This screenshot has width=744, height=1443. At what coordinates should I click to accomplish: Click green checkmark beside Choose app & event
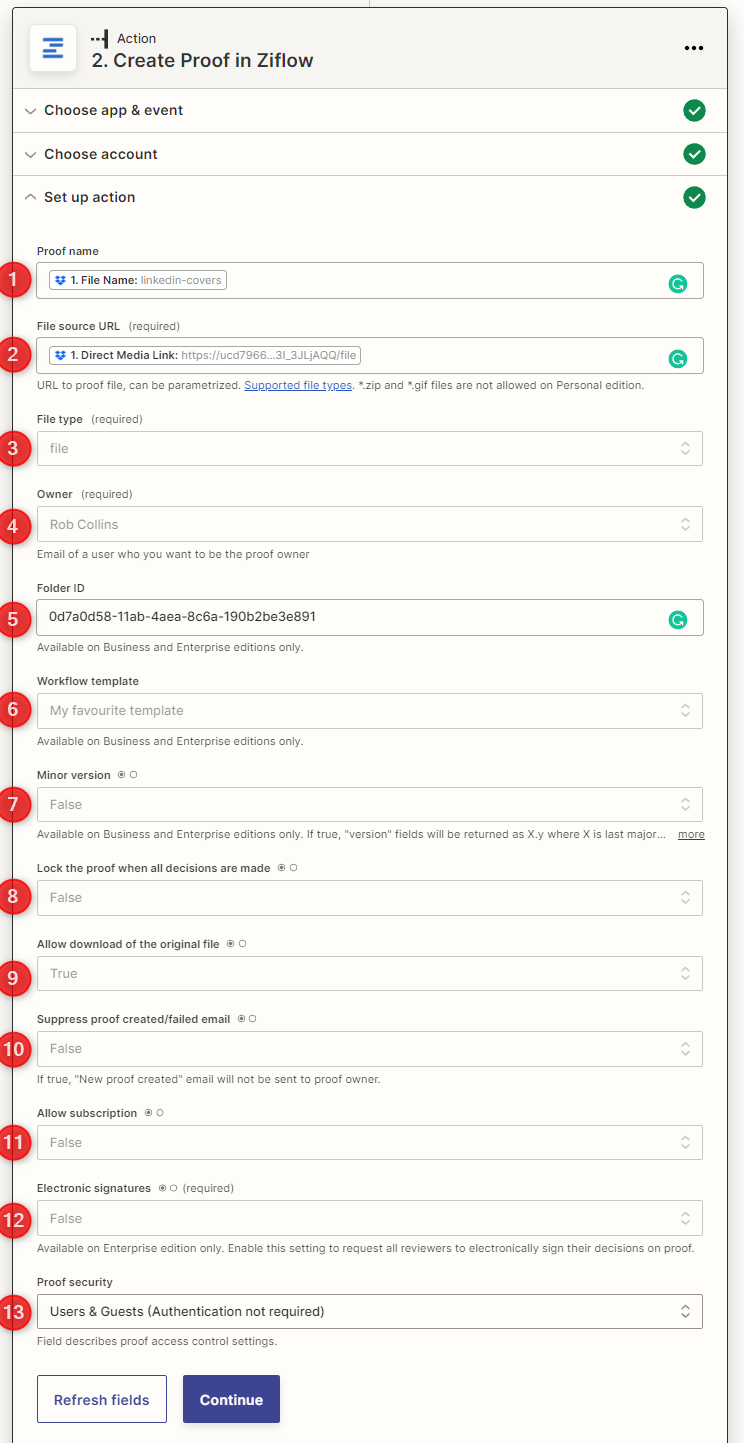694,111
